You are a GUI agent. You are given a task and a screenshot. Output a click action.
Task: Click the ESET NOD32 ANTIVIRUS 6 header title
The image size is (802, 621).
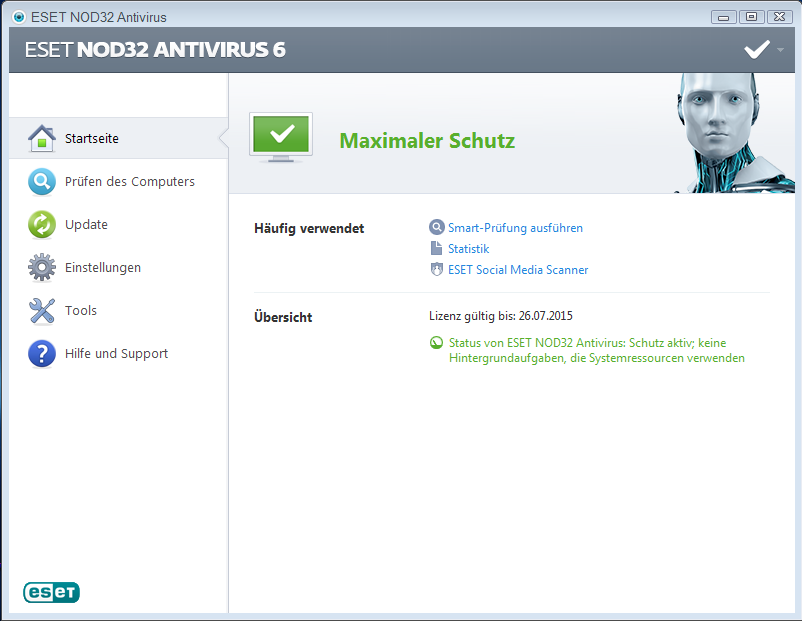point(155,50)
